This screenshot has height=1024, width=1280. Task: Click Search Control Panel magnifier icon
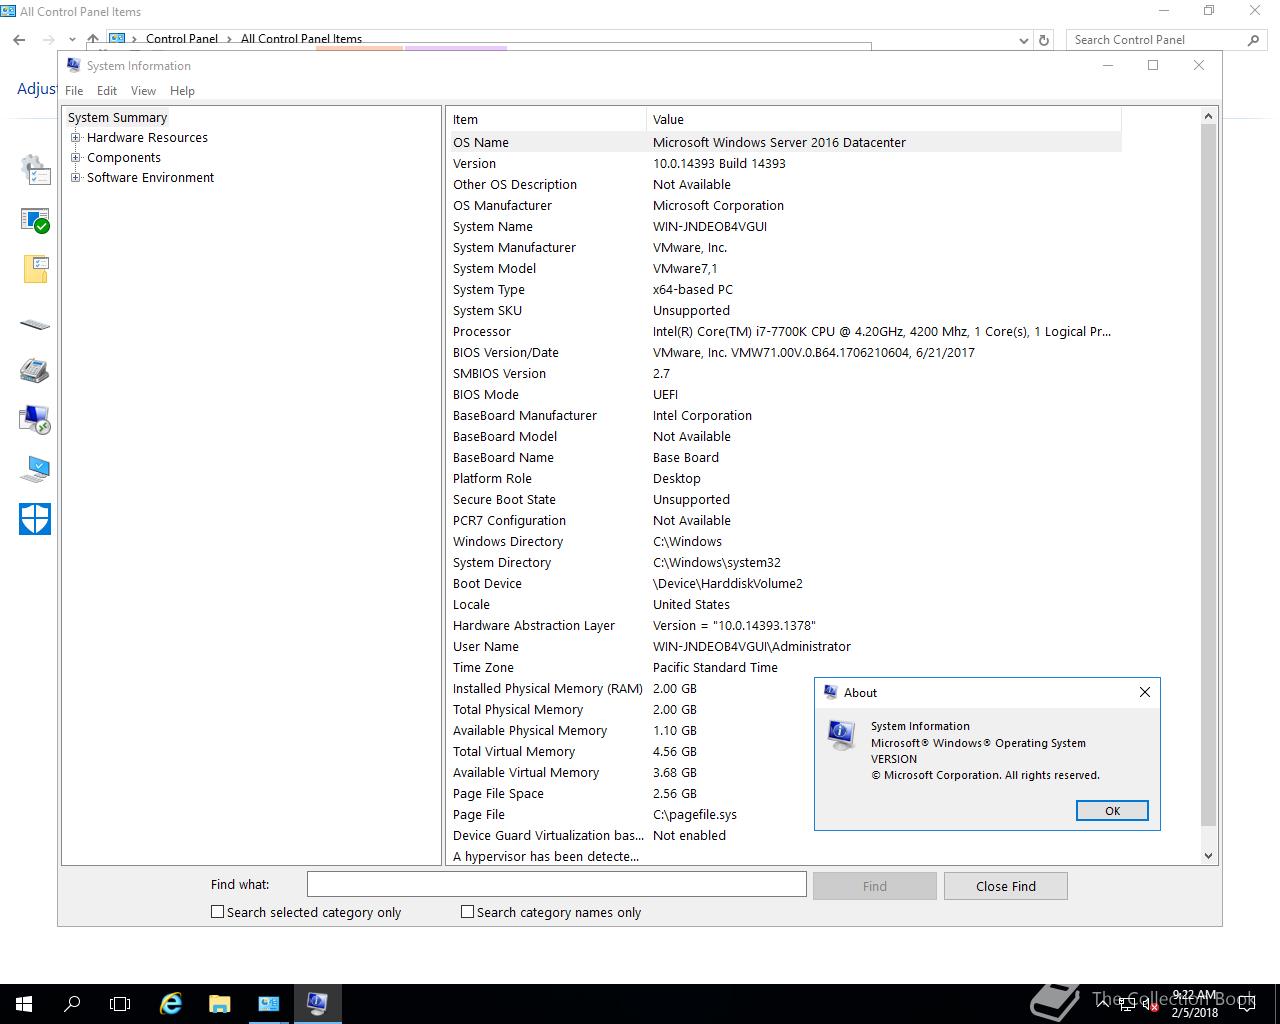tap(1253, 40)
